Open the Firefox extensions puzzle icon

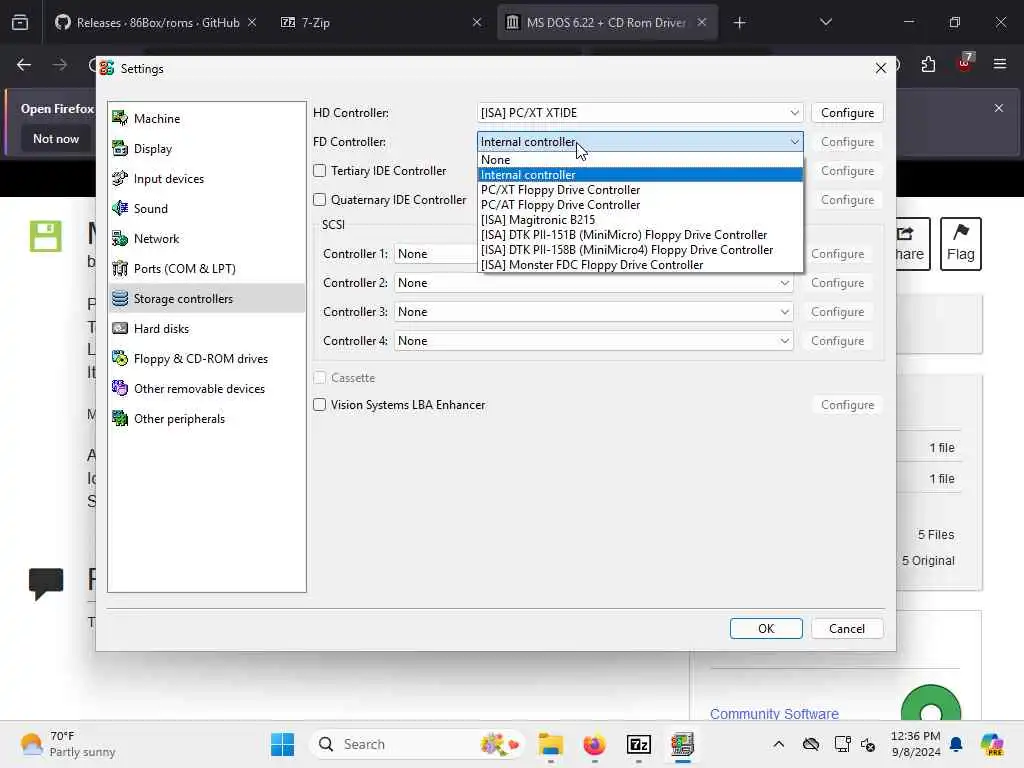point(928,65)
